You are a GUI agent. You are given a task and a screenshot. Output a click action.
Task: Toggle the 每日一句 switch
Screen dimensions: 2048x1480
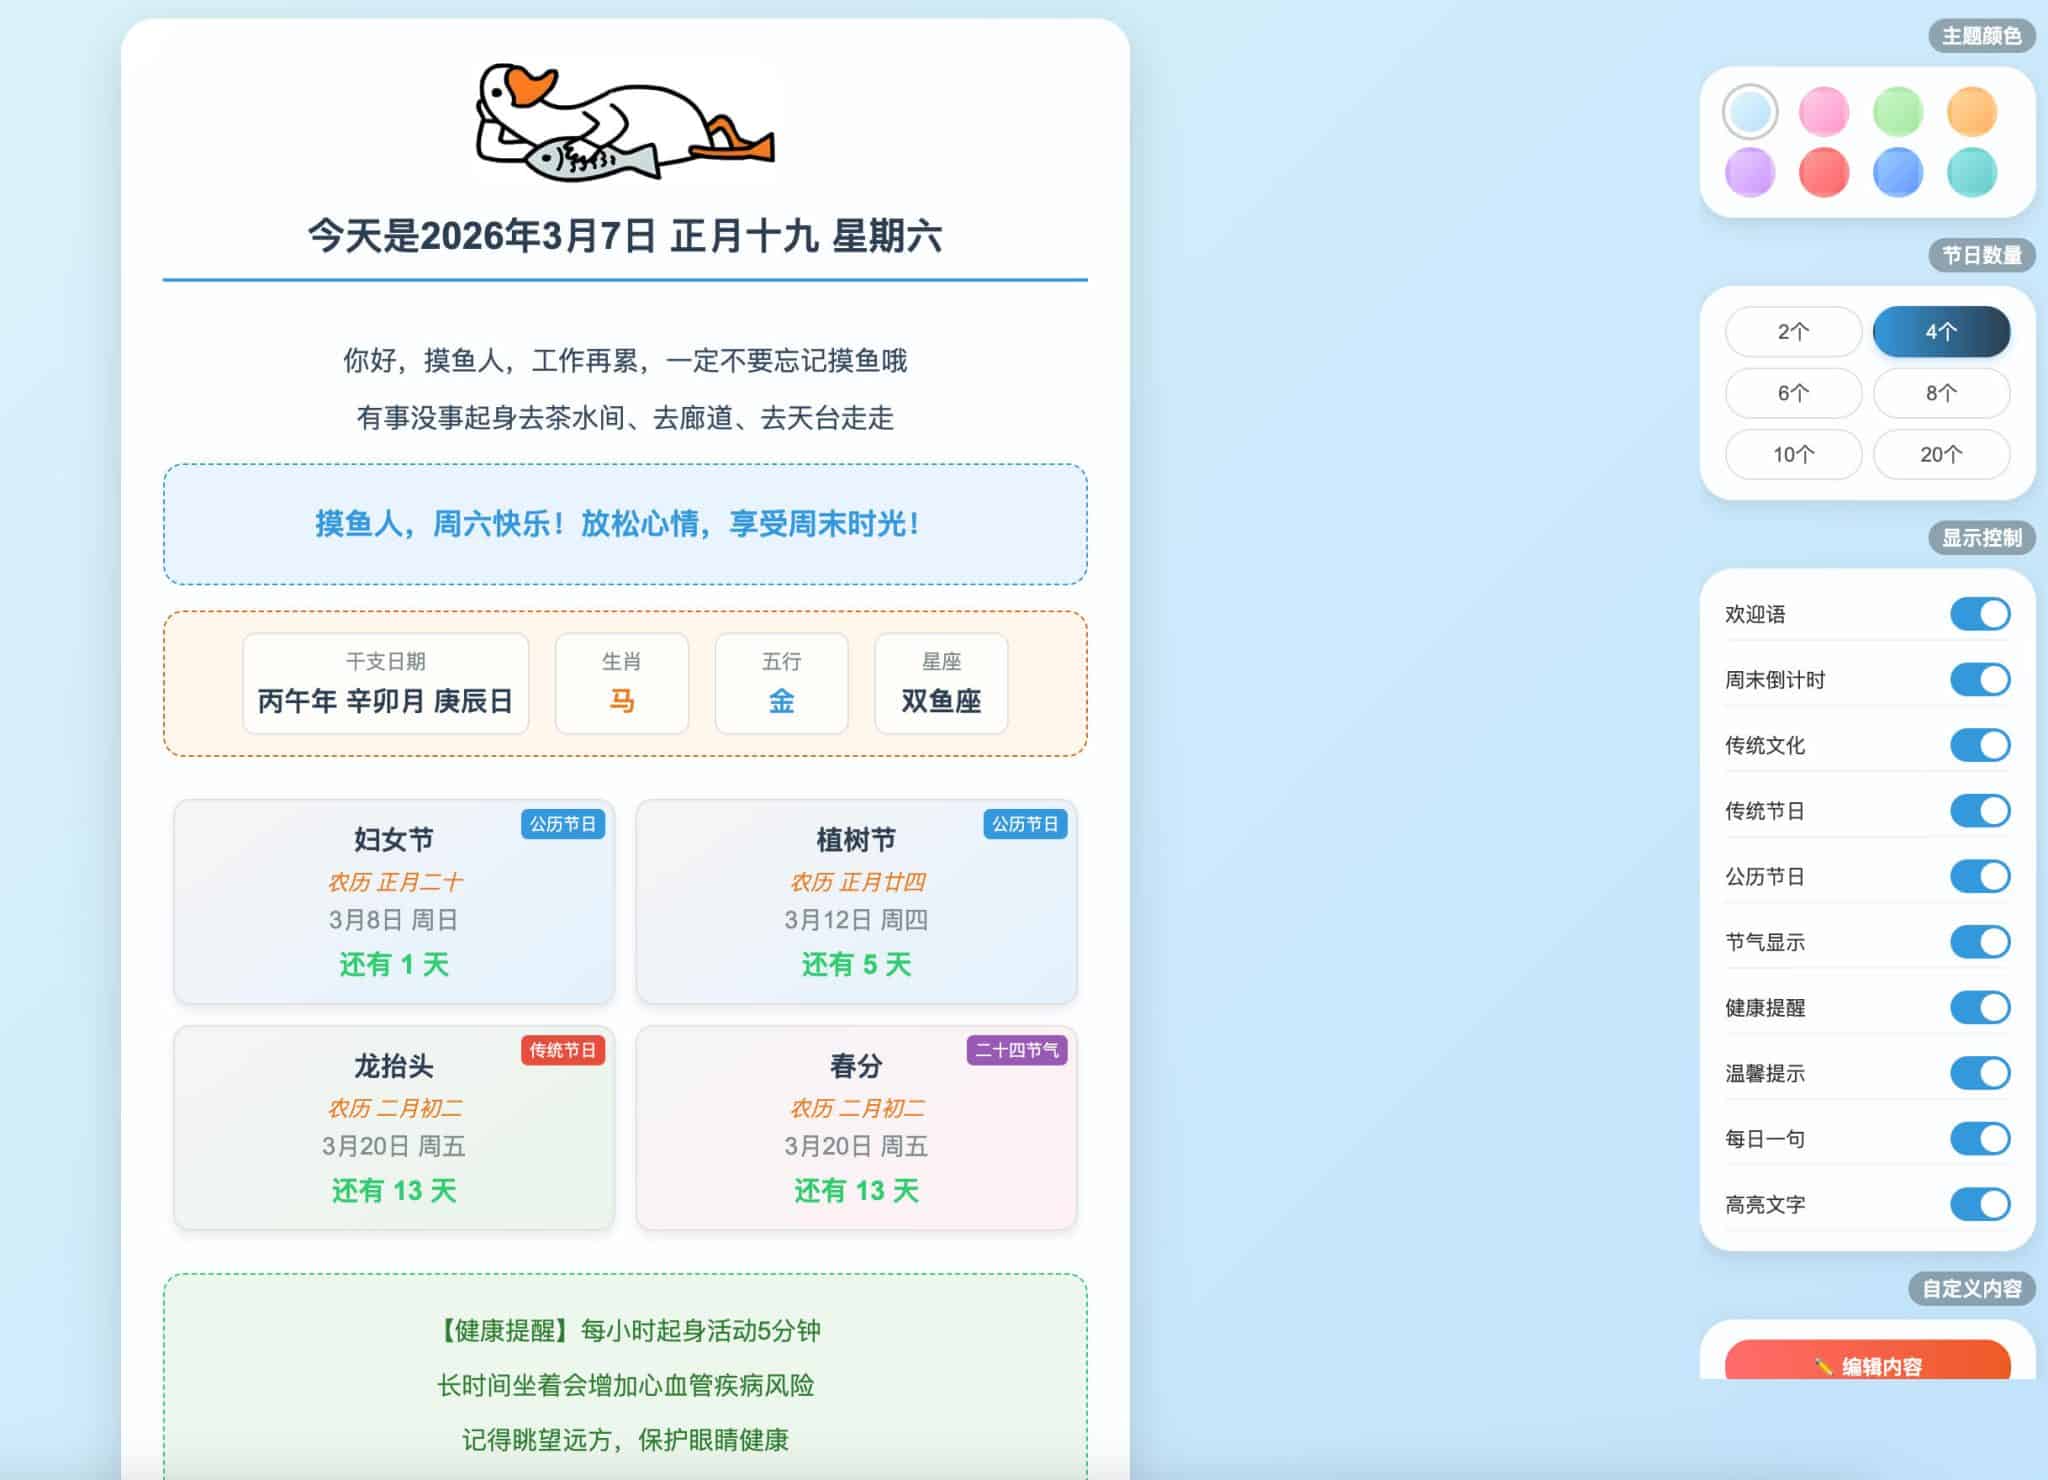click(1980, 1139)
